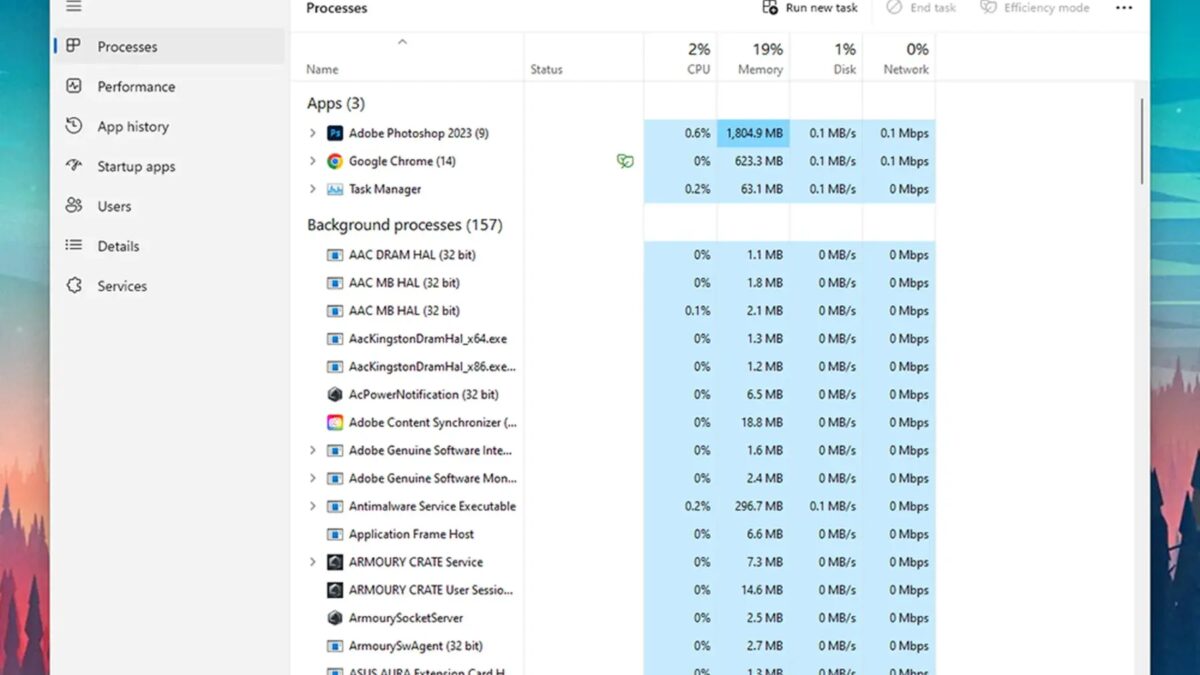Click the Google Chrome icon in process list
The height and width of the screenshot is (675, 1200).
[335, 161]
